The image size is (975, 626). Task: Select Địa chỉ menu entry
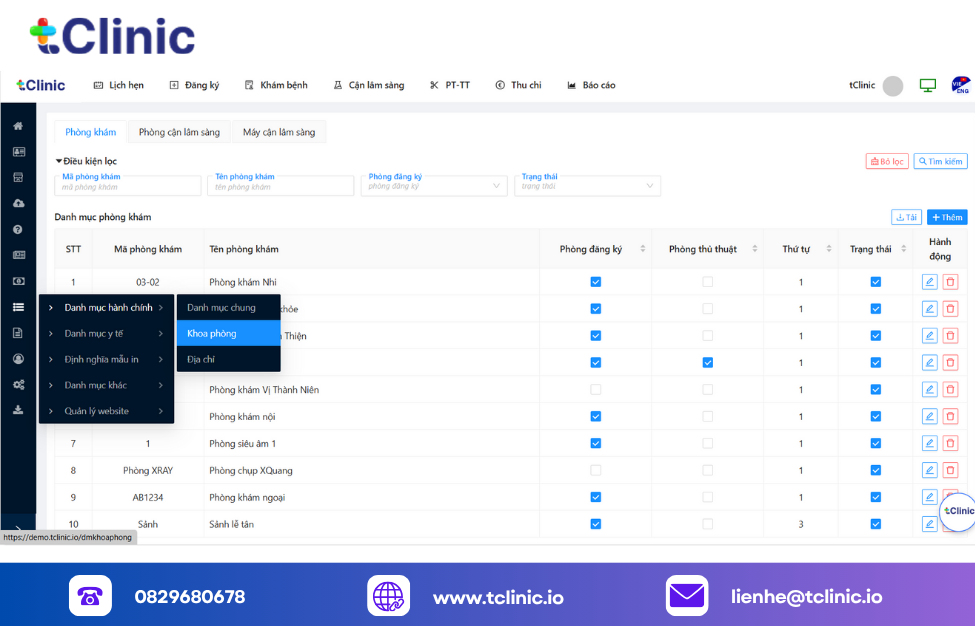(229, 359)
